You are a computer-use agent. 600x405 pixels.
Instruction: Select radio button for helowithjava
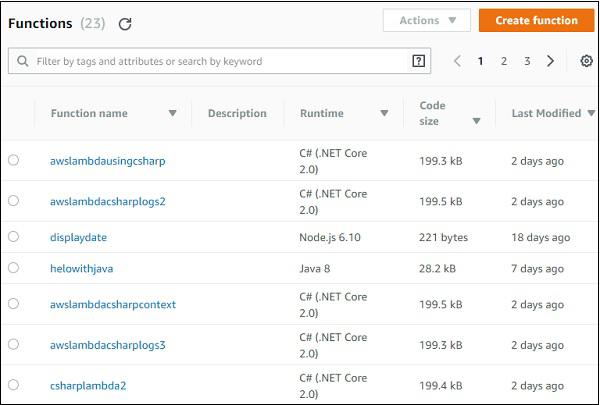coord(13,268)
